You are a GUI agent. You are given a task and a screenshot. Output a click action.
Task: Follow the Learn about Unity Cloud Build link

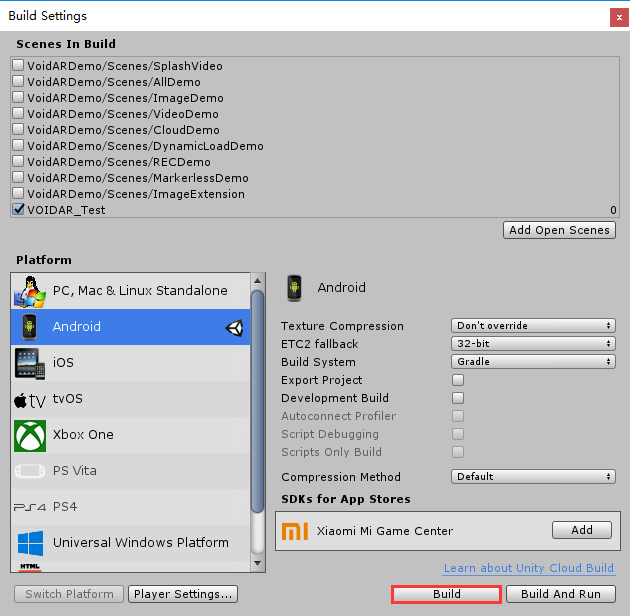tap(528, 568)
